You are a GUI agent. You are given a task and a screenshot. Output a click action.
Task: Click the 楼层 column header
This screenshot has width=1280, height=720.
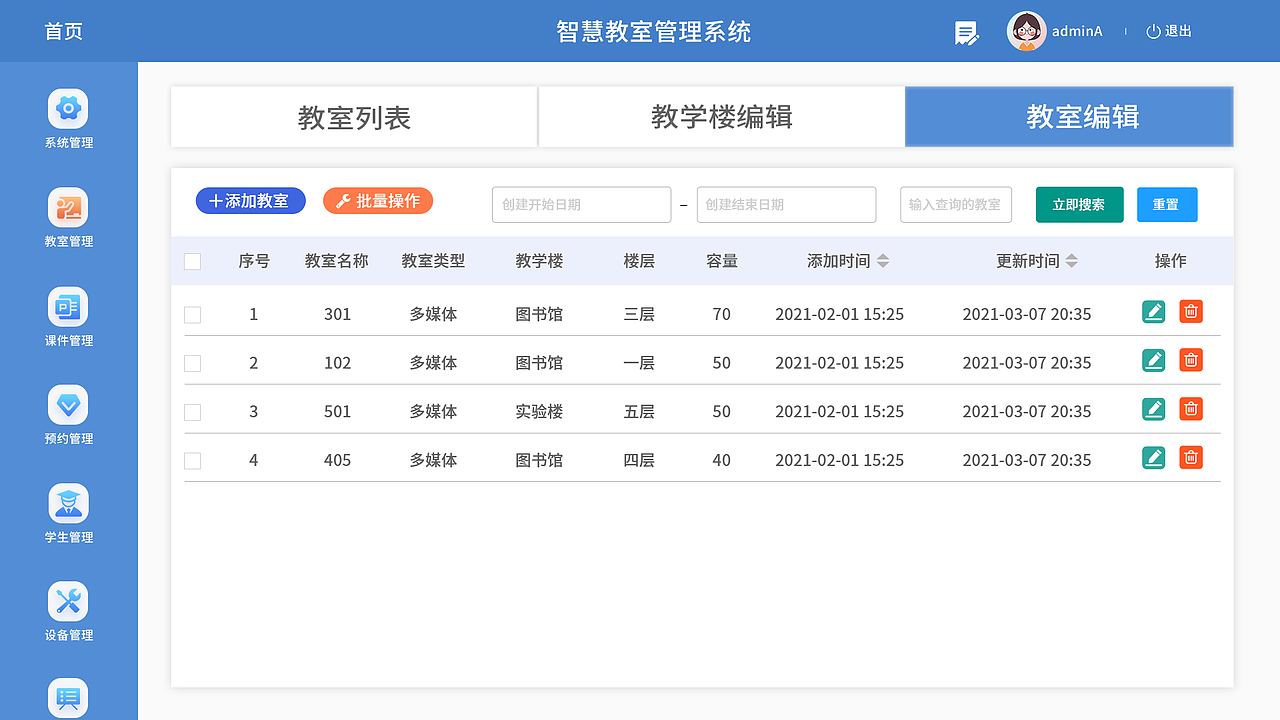point(639,261)
